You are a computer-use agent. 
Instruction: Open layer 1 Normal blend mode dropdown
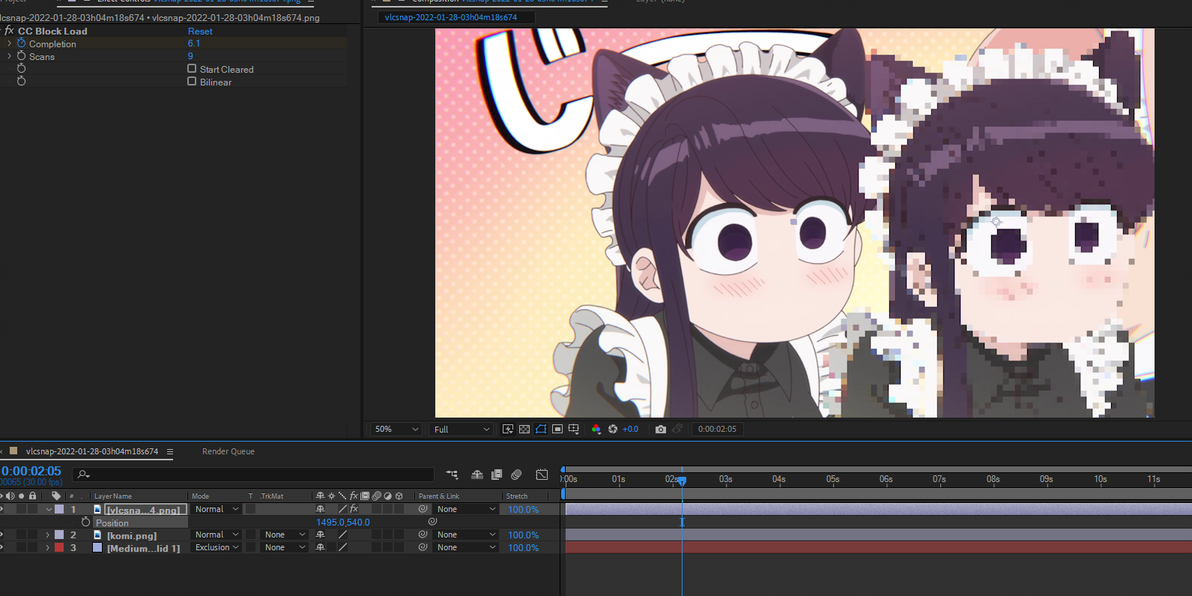click(217, 509)
